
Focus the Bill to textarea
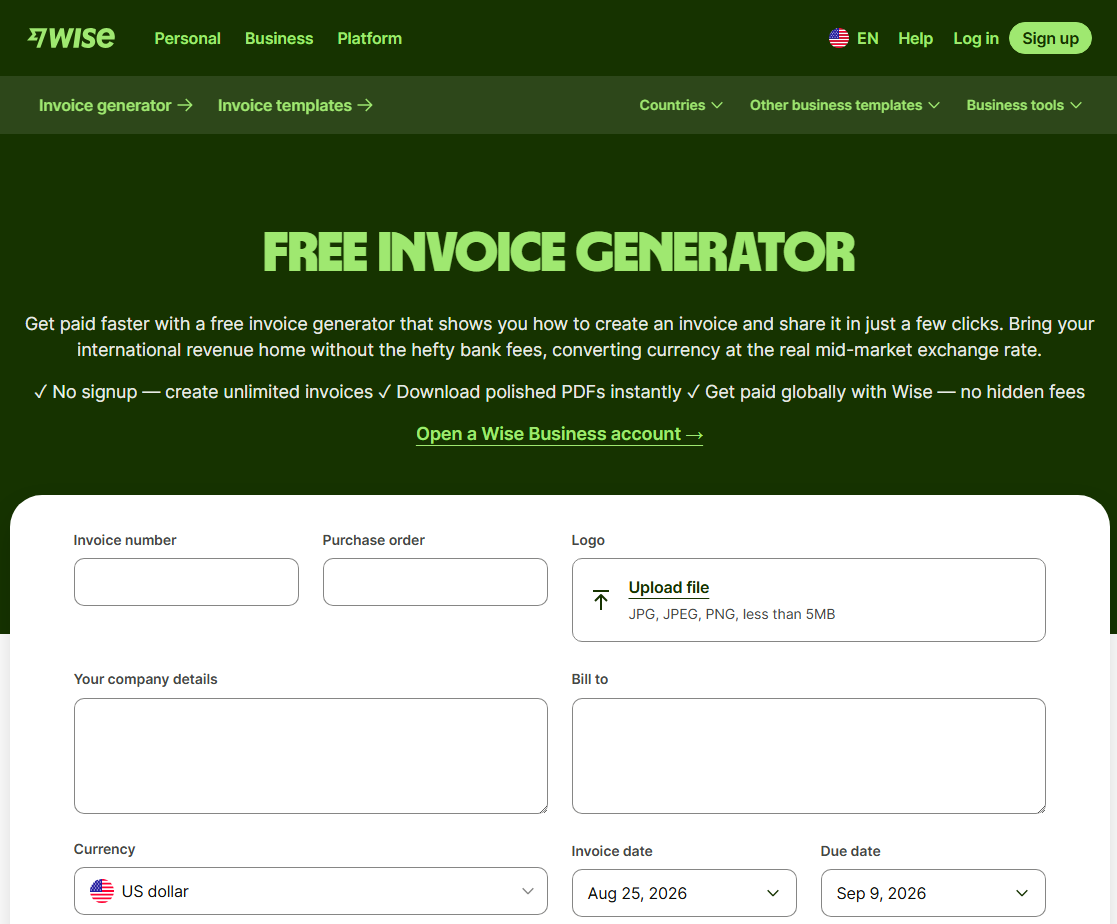click(809, 756)
